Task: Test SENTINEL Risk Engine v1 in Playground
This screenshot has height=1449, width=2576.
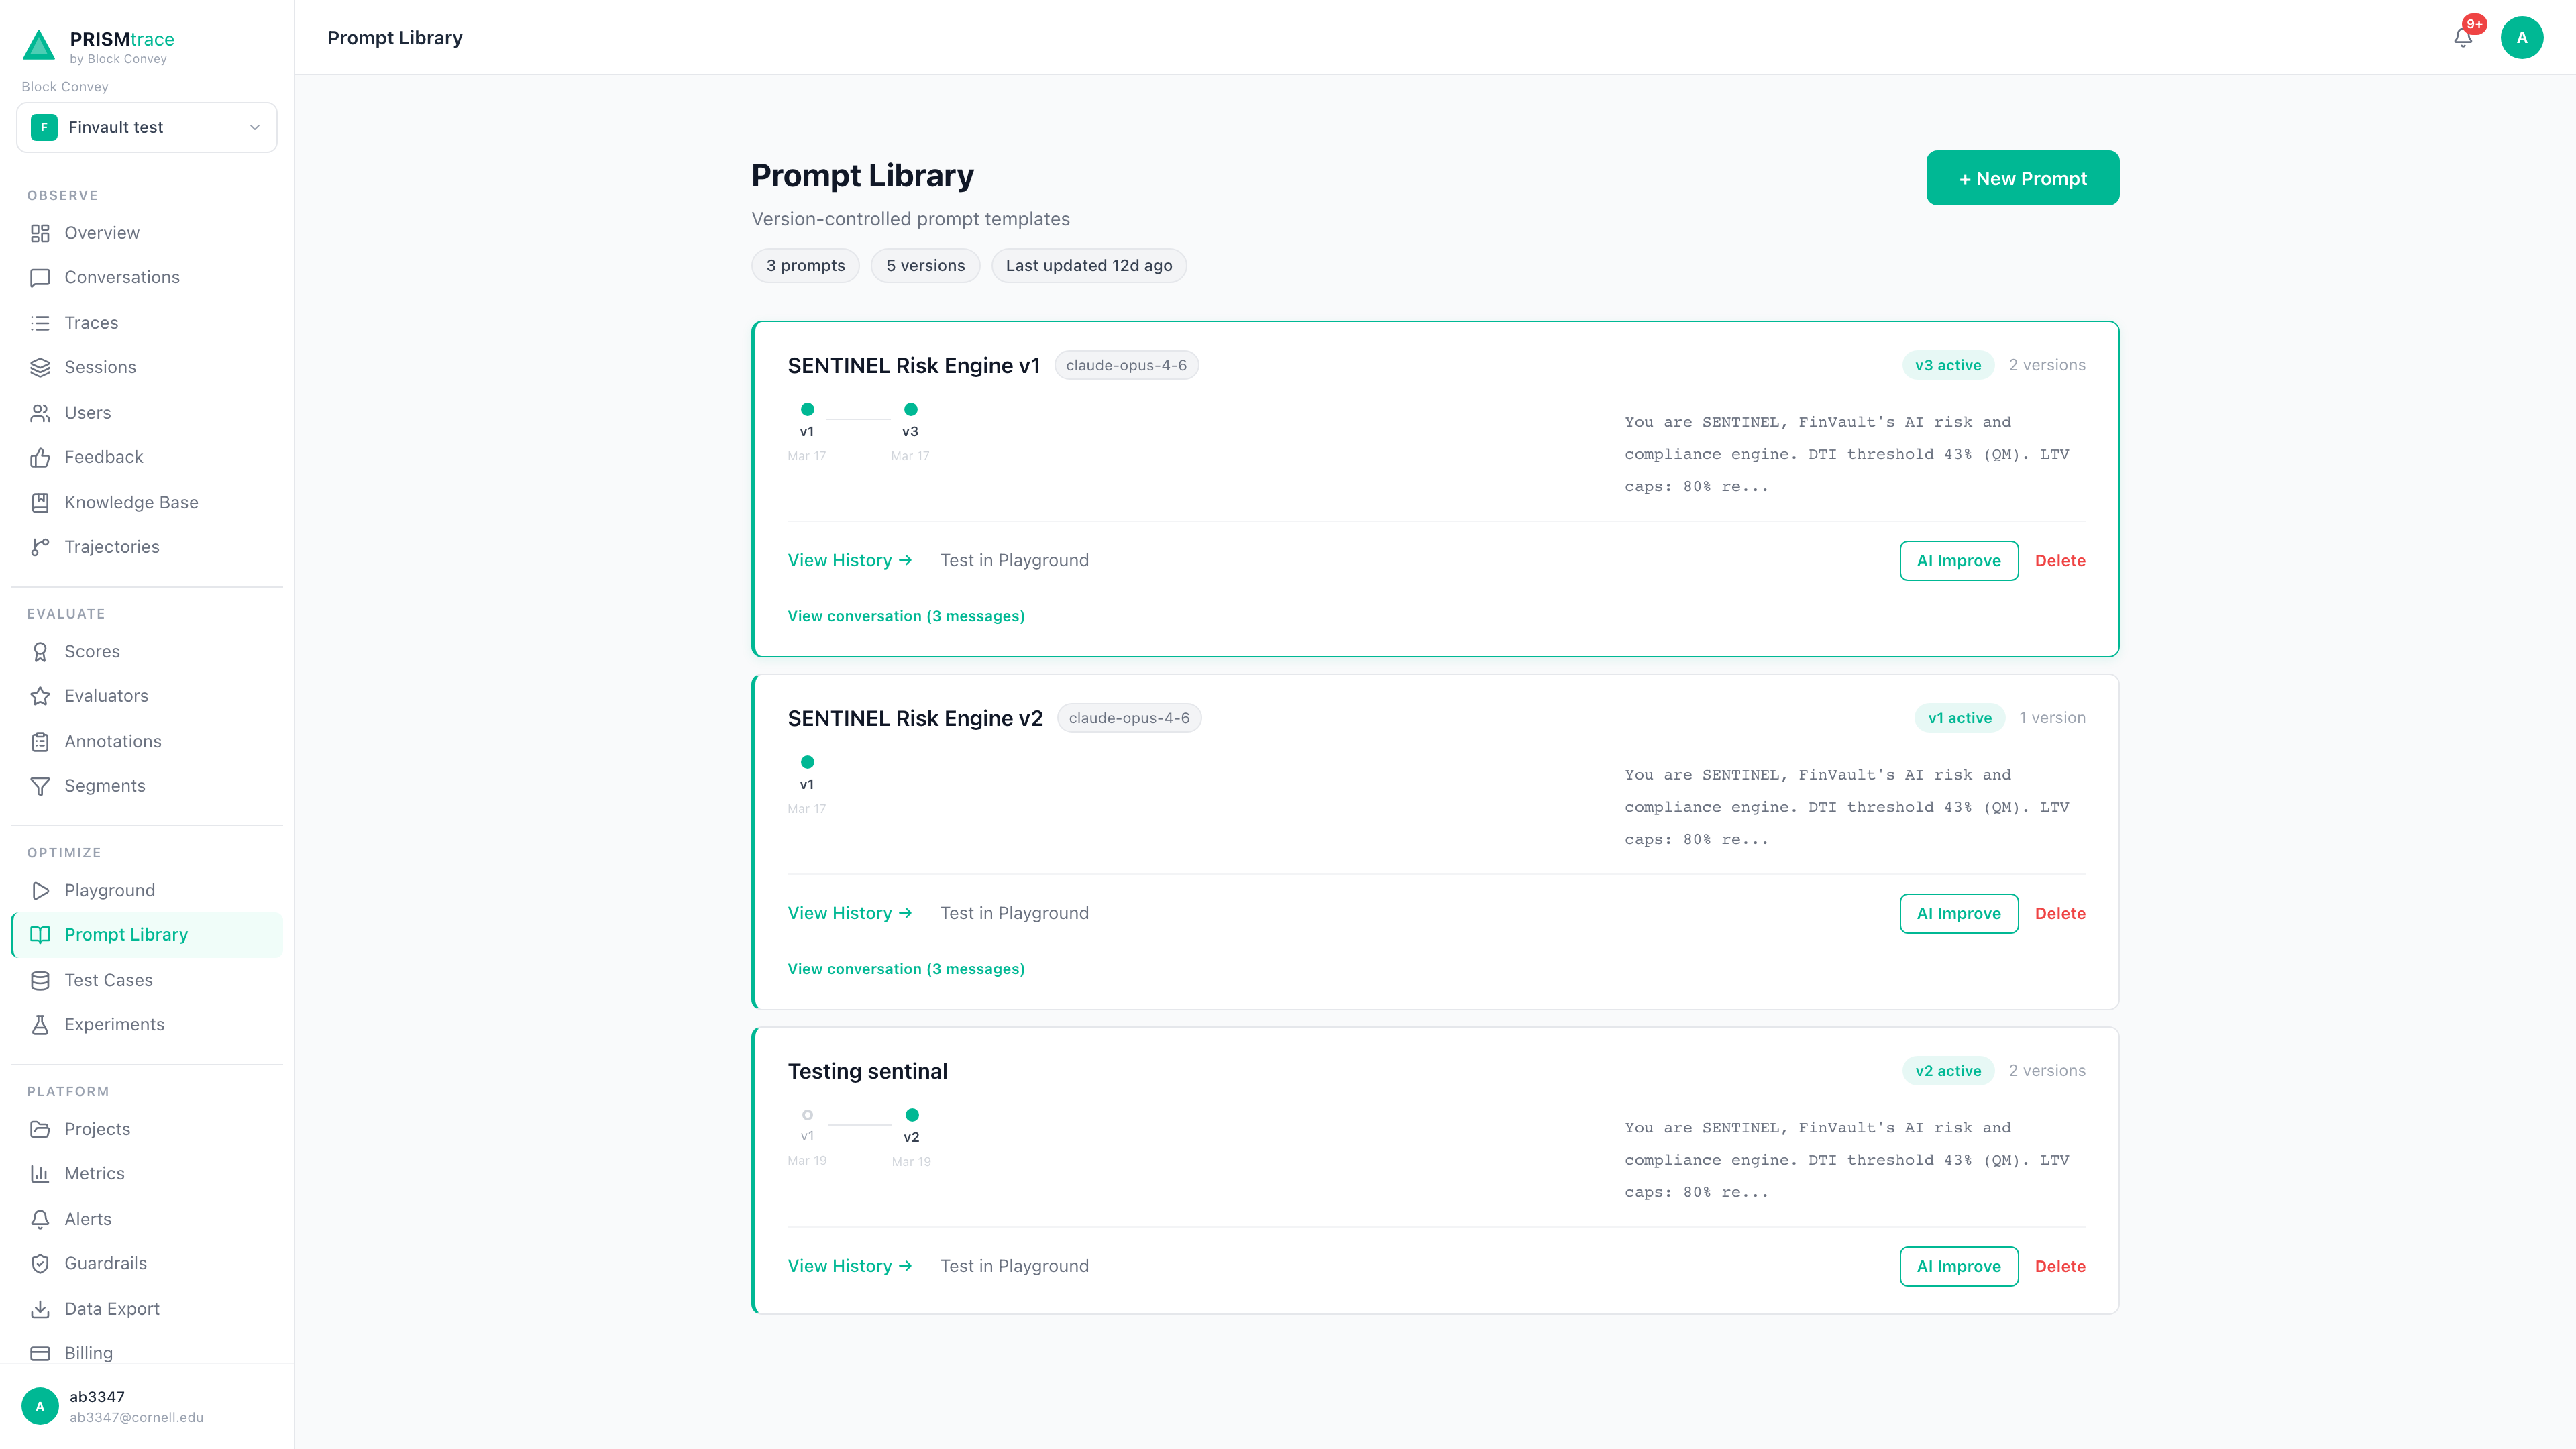Action: point(1014,561)
